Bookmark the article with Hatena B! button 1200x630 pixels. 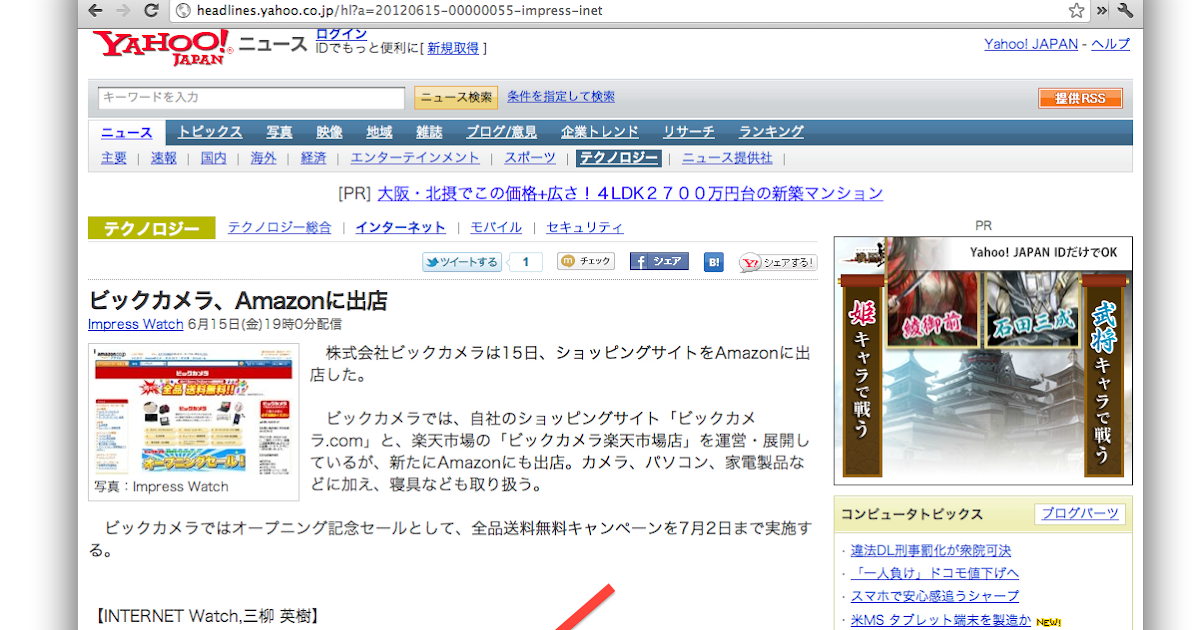[x=713, y=262]
